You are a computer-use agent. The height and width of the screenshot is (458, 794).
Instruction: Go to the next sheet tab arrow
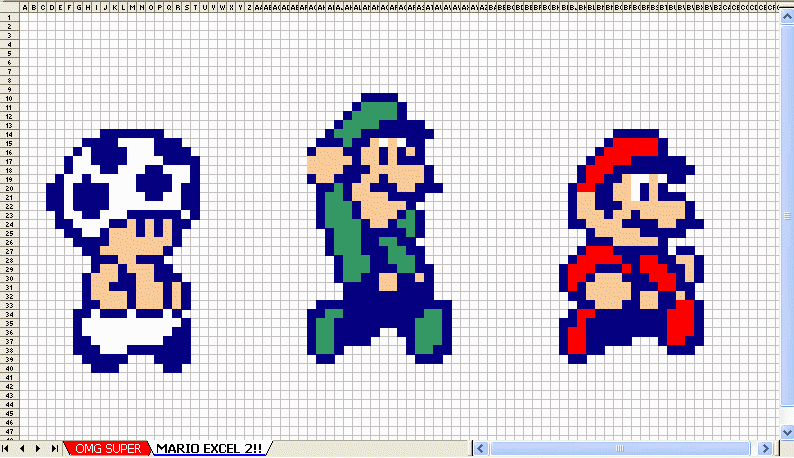(38, 448)
